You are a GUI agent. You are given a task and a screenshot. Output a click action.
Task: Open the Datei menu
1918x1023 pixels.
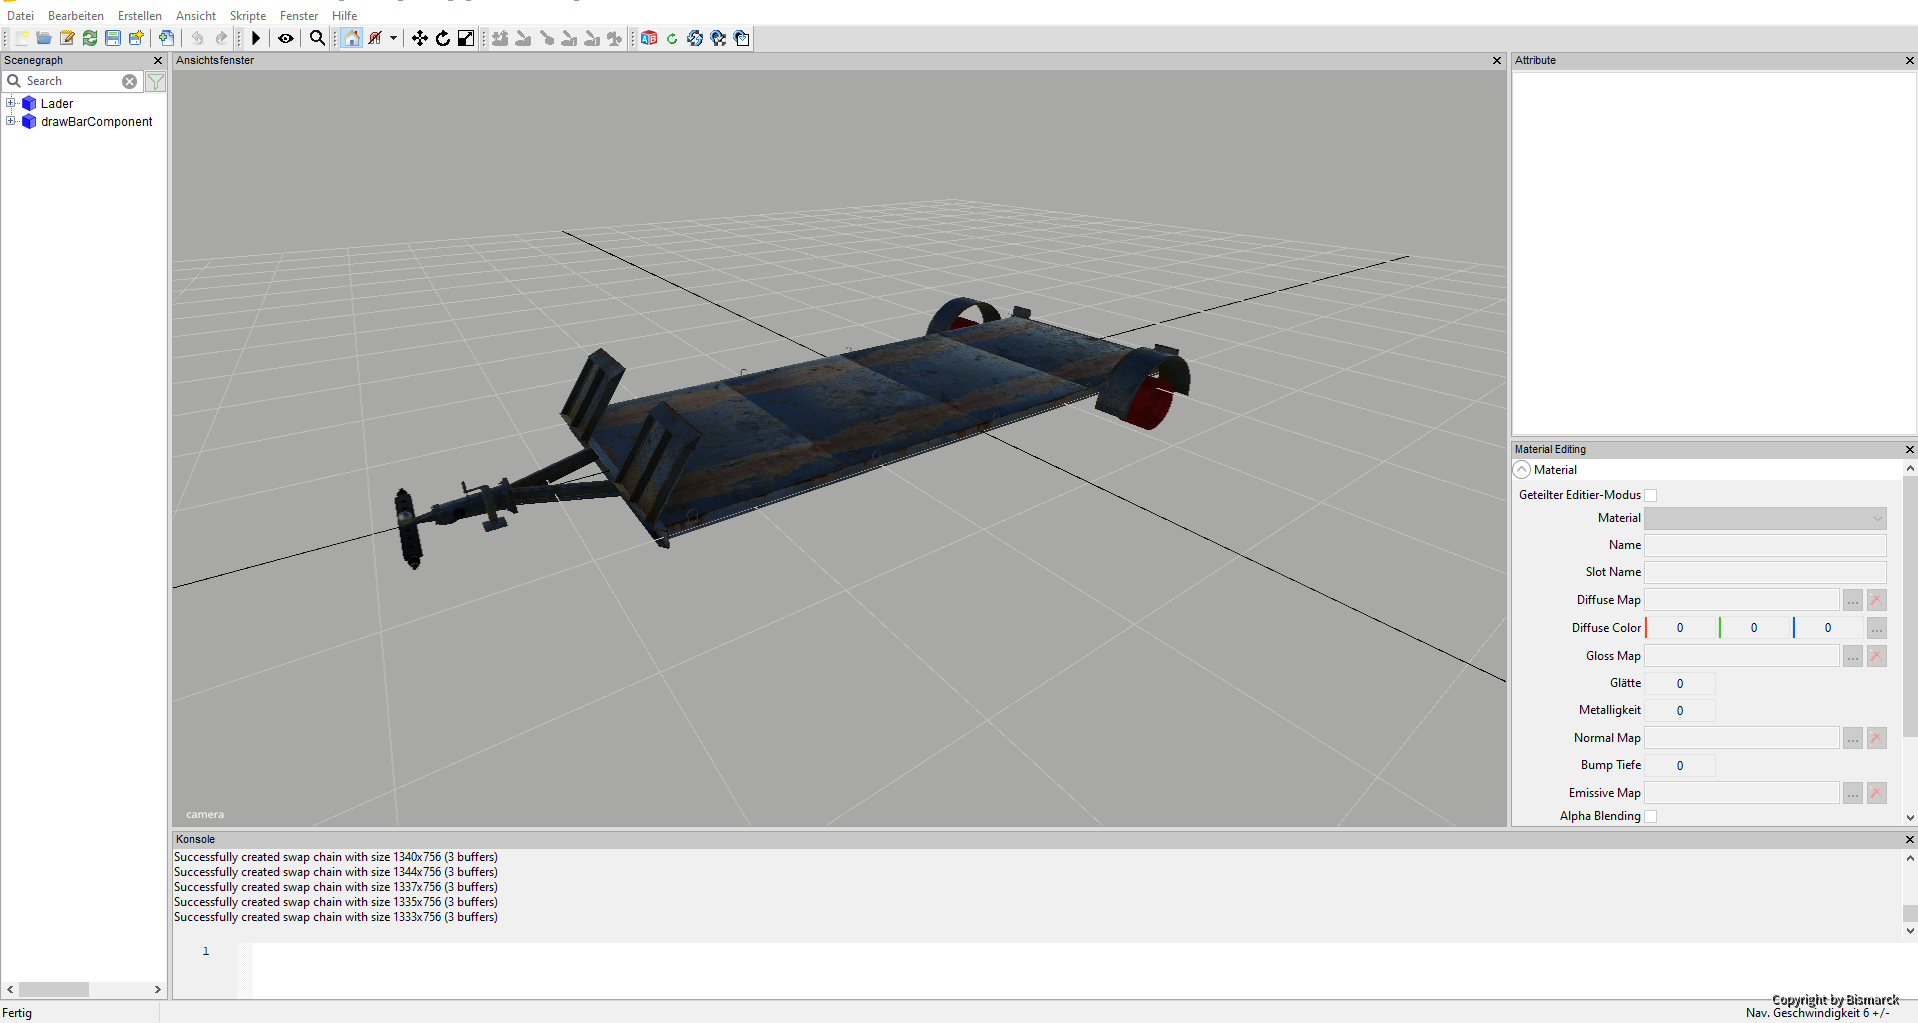[x=20, y=16]
